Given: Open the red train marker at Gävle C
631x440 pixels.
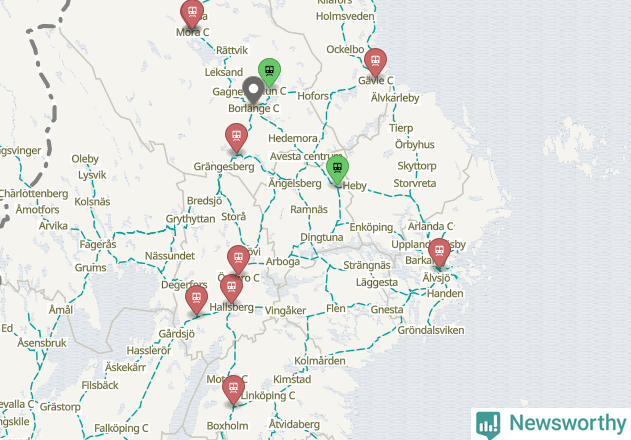Looking at the screenshot, I should click(x=375, y=62).
